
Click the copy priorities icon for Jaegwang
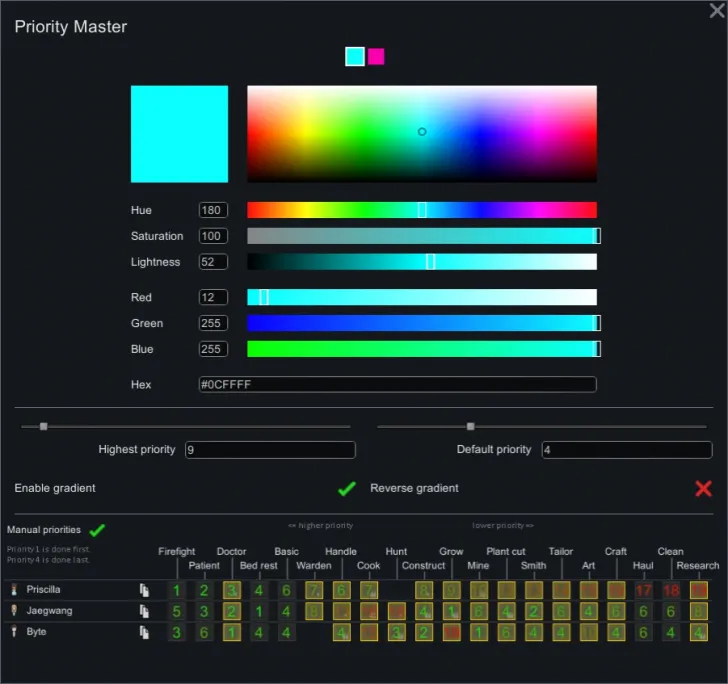coord(144,611)
